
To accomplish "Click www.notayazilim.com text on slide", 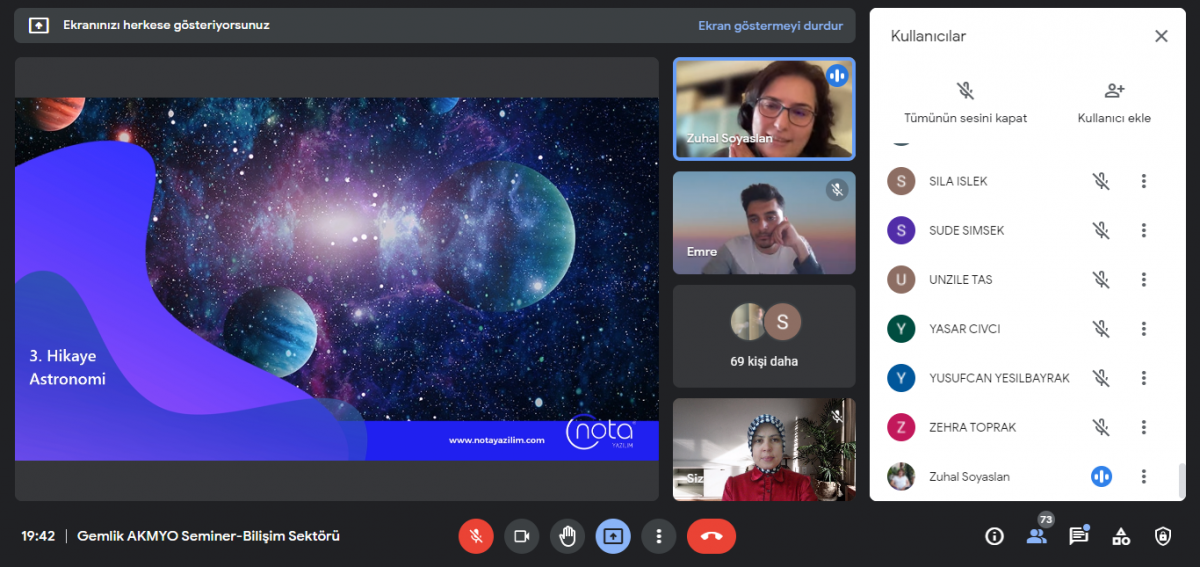I will pyautogui.click(x=496, y=440).
